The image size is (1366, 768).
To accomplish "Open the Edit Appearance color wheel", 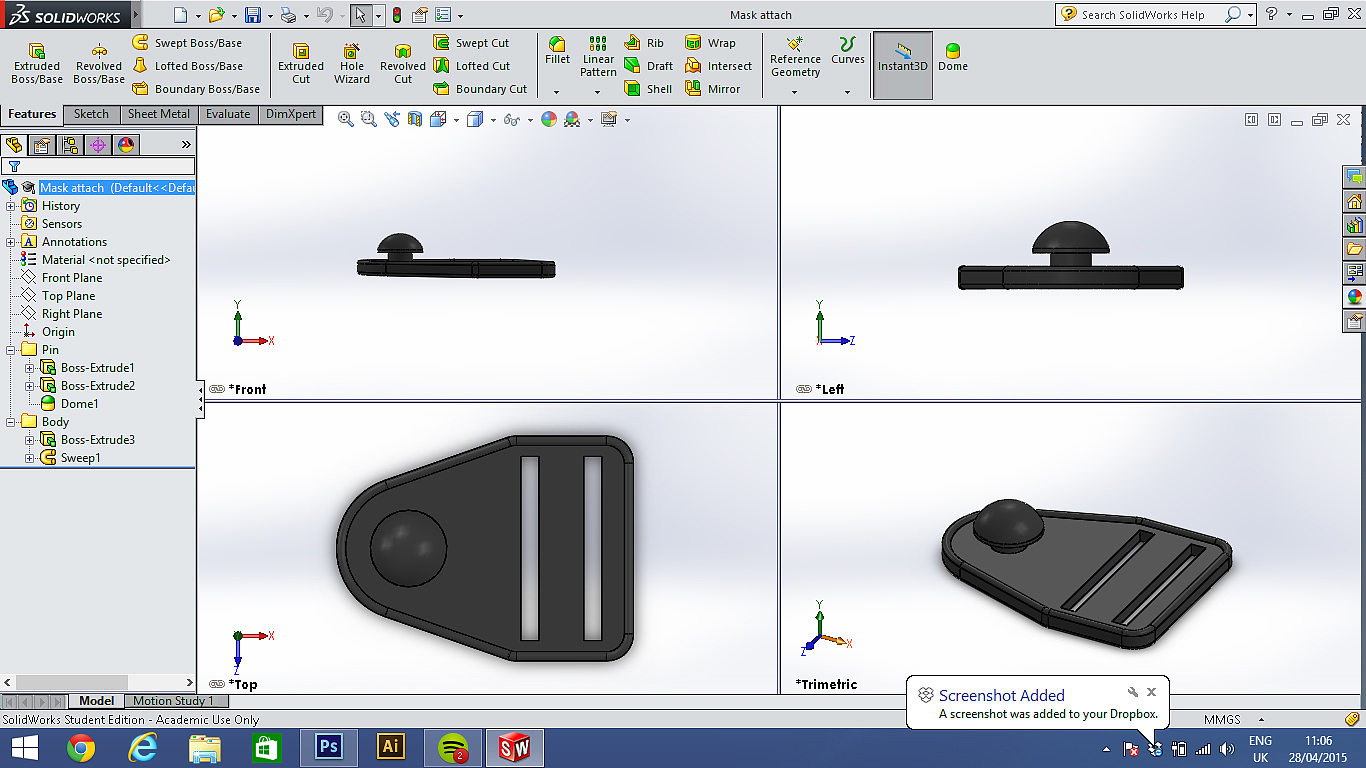I will [x=548, y=119].
